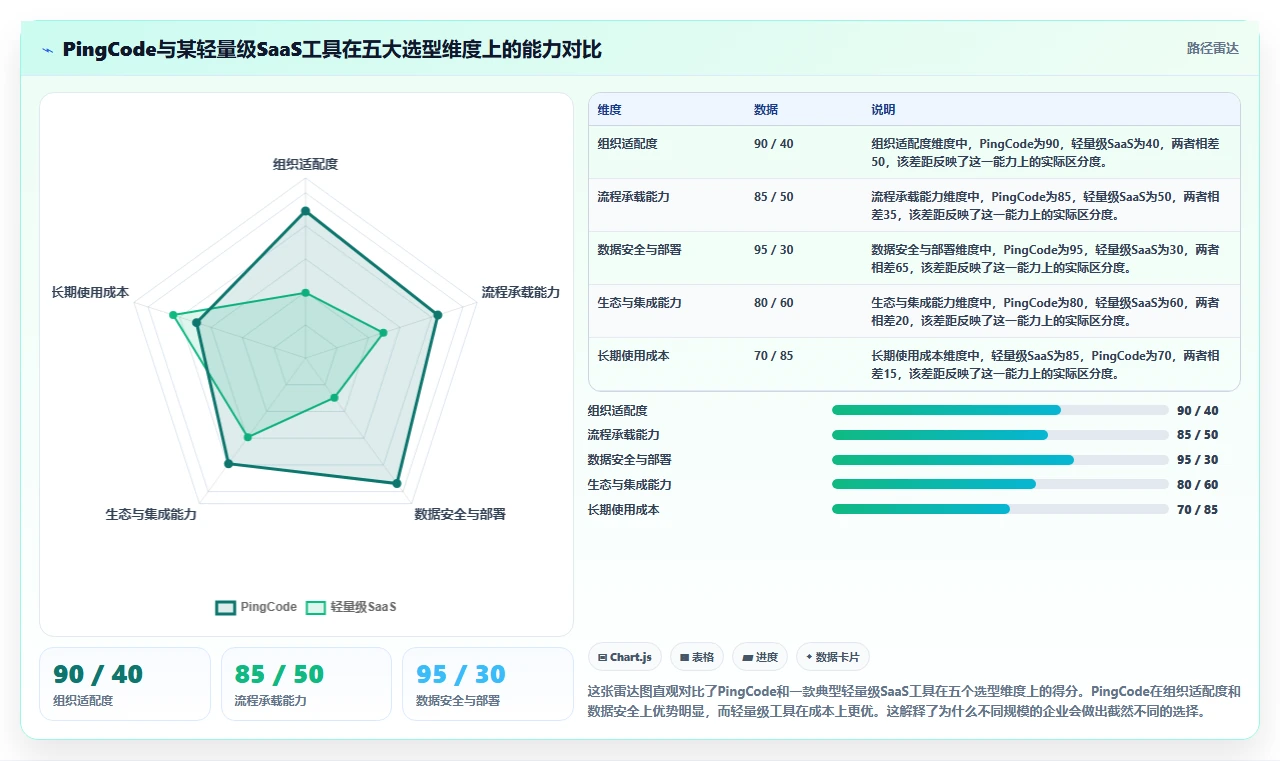
Task: Click the 长期使用成本 radar axis label
Action: tap(90, 292)
